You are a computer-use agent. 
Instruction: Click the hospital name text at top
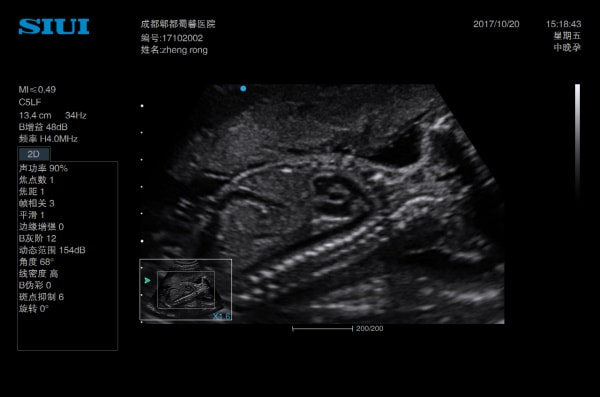point(178,24)
